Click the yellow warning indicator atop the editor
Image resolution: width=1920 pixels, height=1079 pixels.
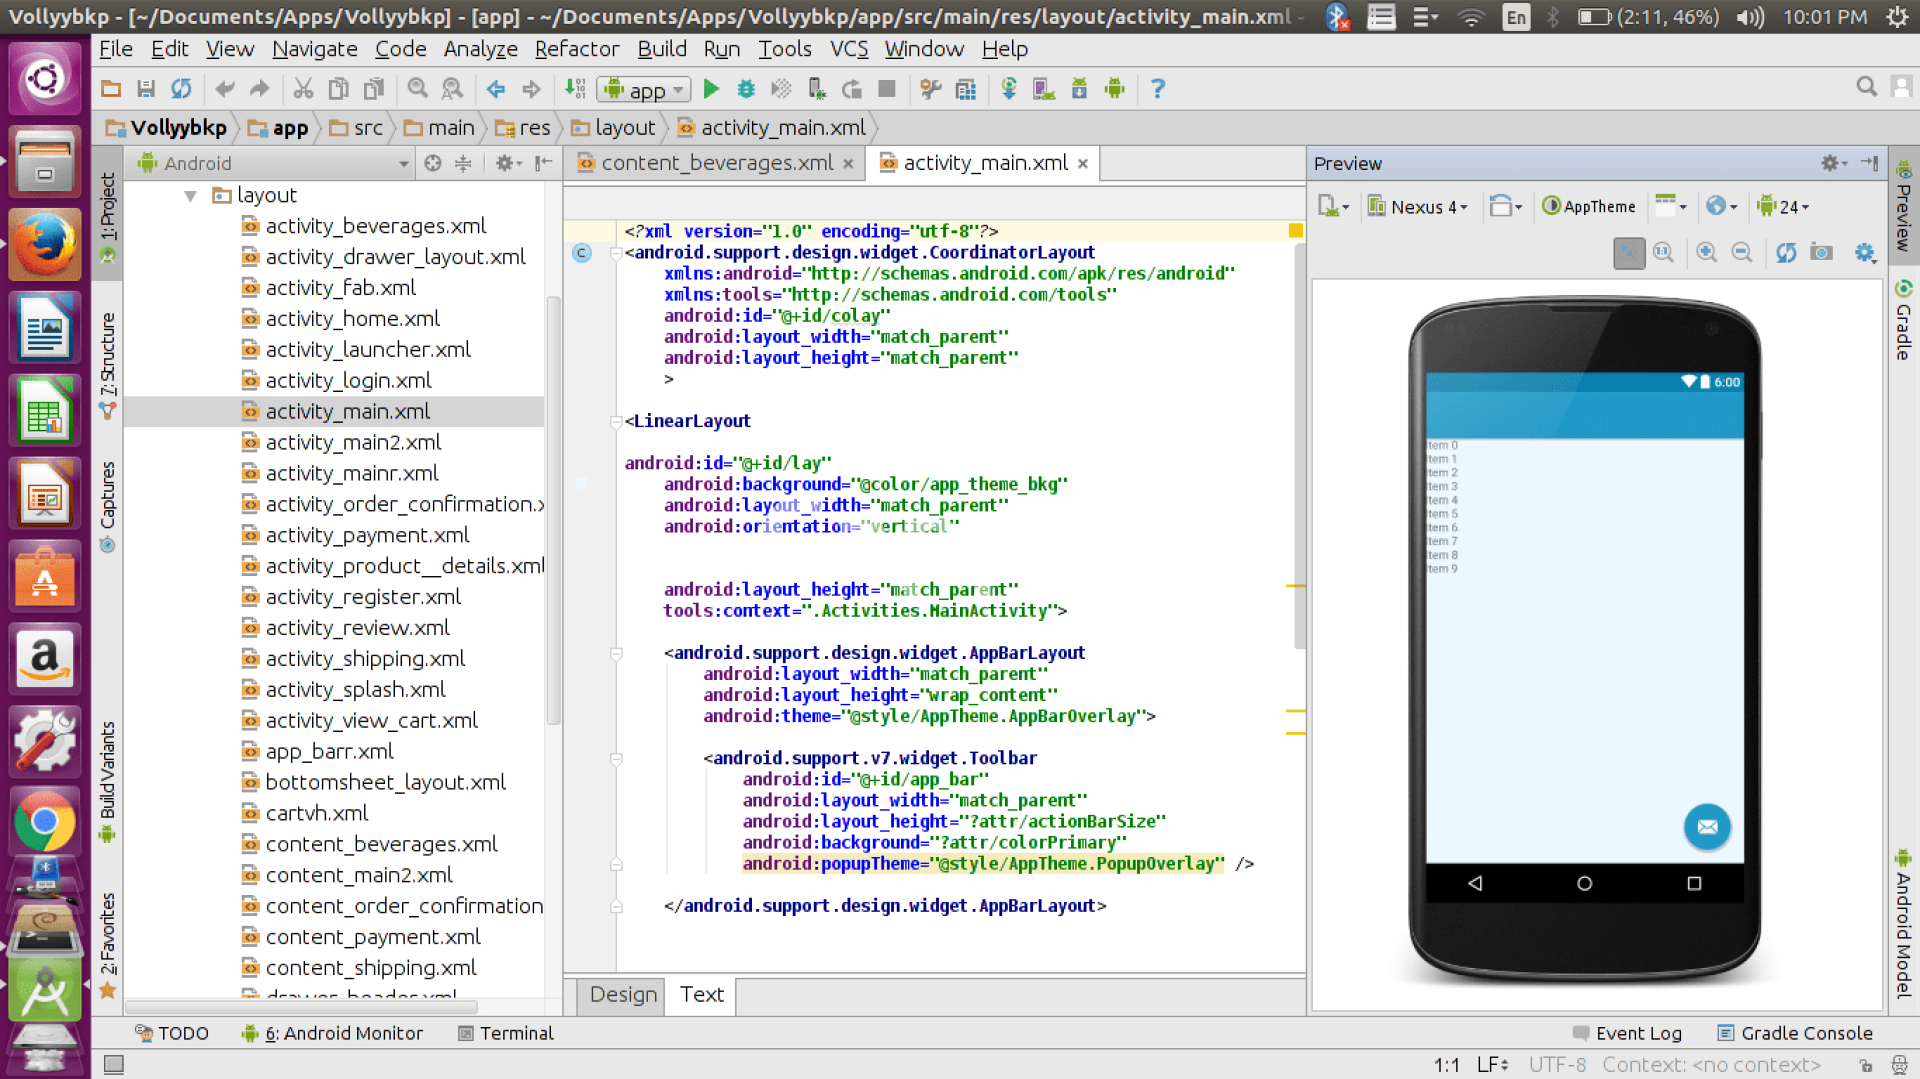(1295, 231)
